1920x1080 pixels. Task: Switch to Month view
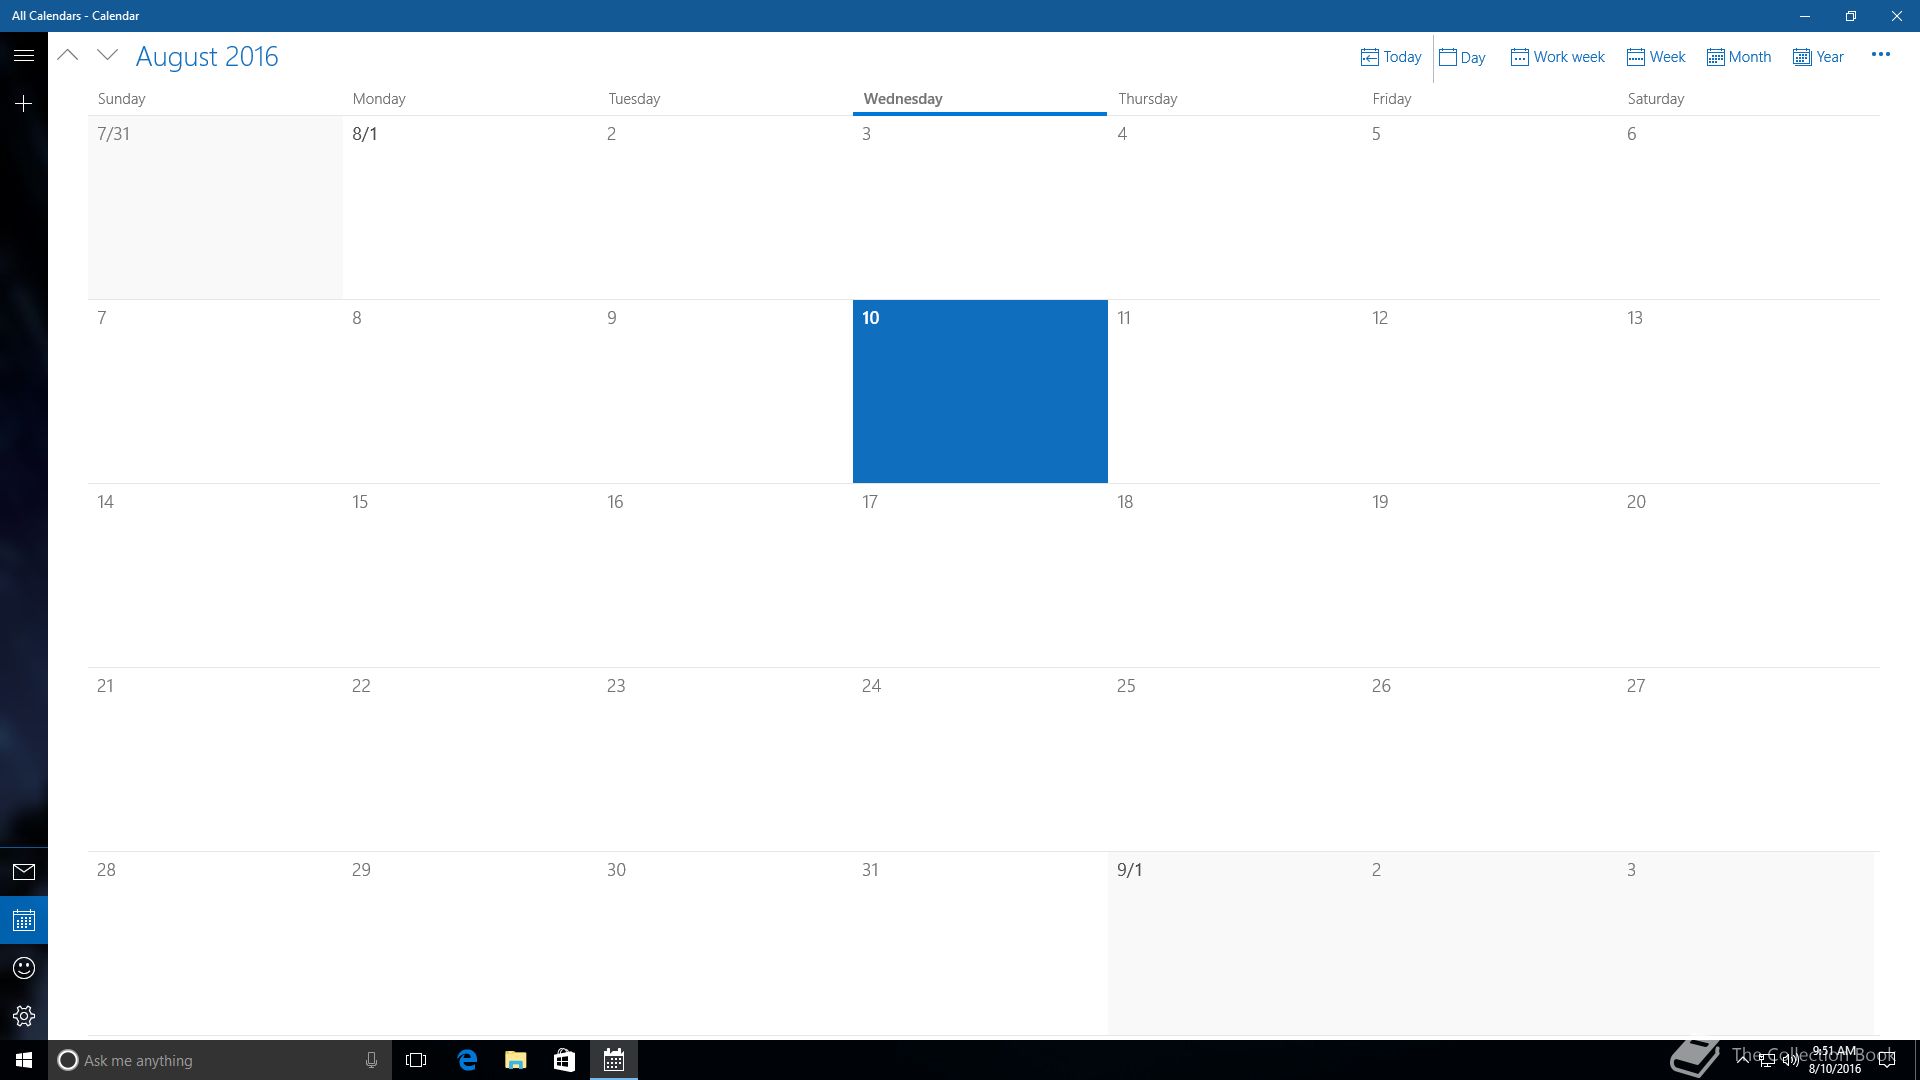coord(1739,57)
